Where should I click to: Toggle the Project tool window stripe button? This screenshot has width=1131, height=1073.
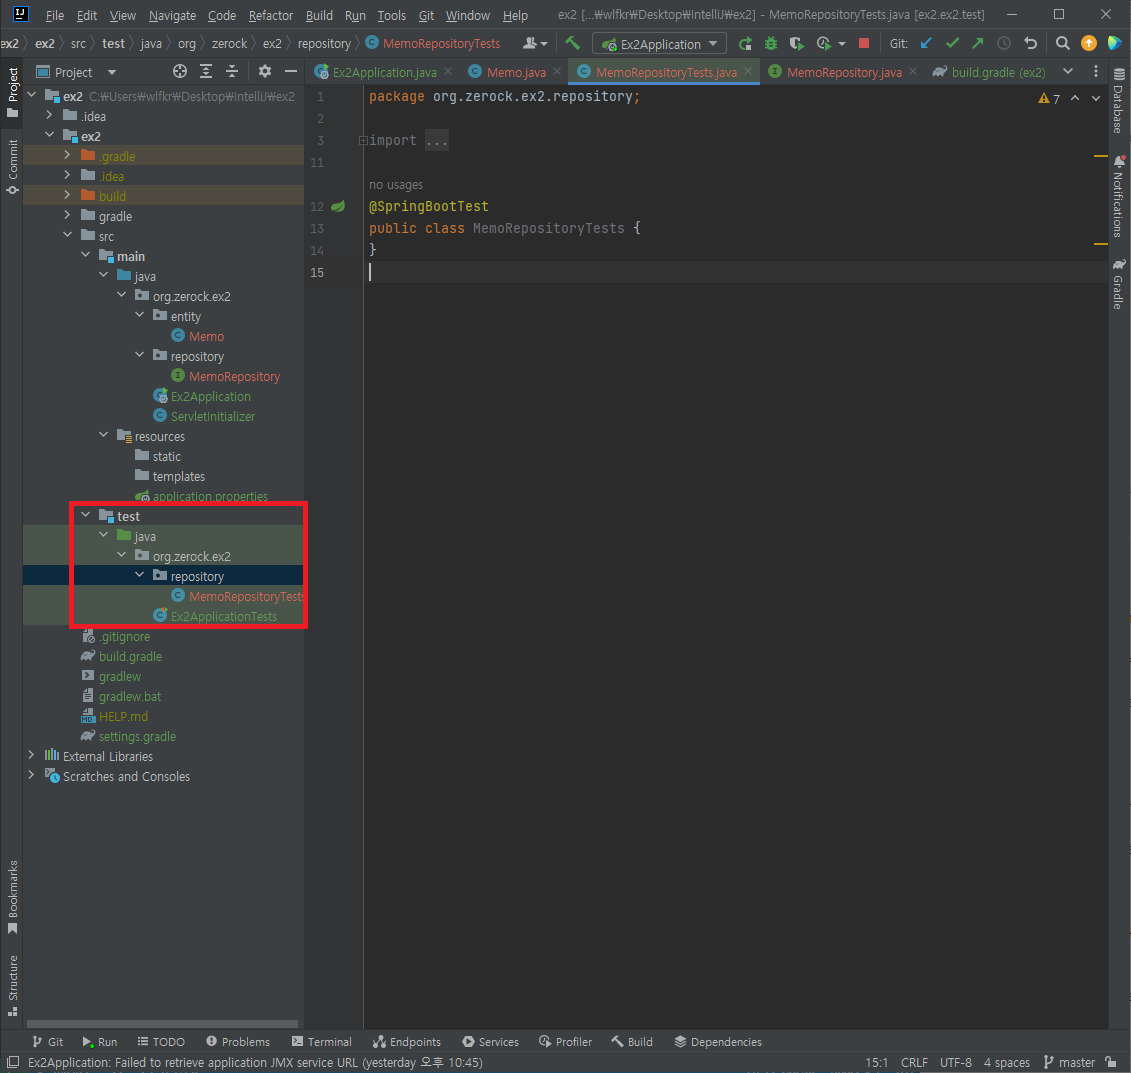pos(12,92)
